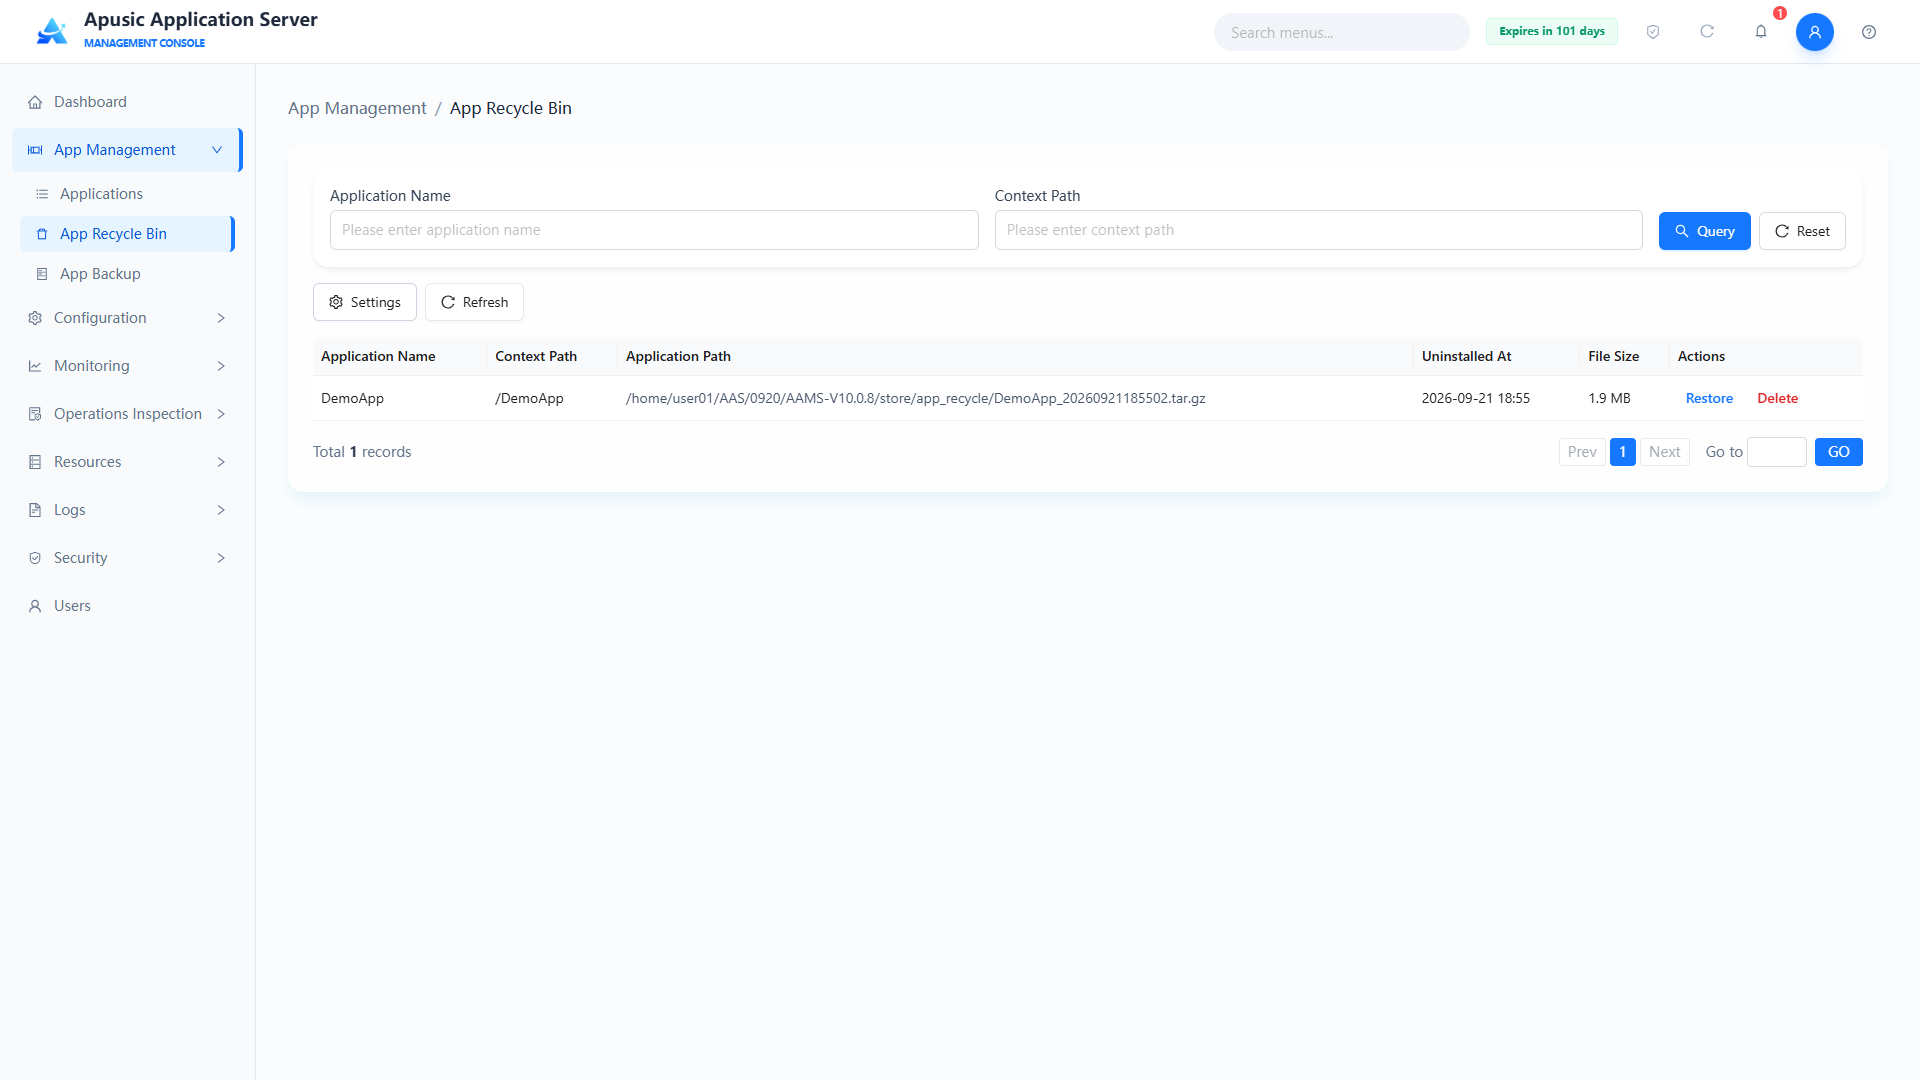
Task: Open the shield security icon in header
Action: [1653, 32]
